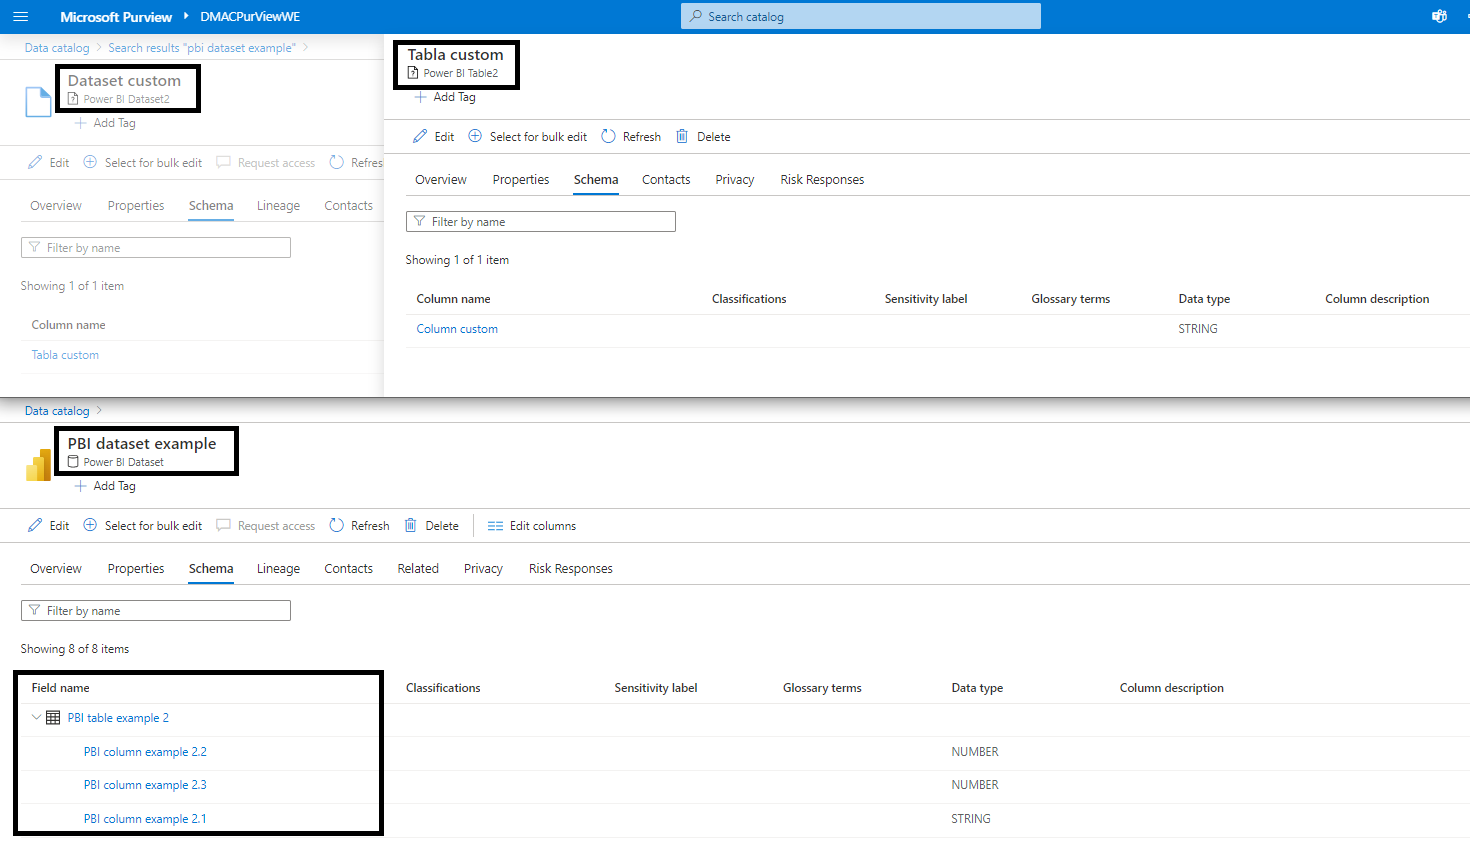Image resolution: width=1470 pixels, height=841 pixels.
Task: Click the Classifications header in PBI dataset
Action: [x=443, y=688]
